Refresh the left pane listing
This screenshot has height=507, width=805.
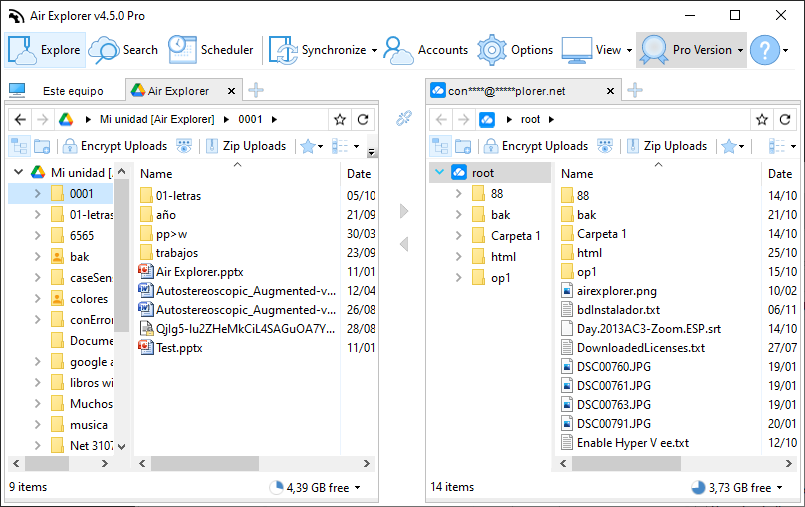(363, 120)
